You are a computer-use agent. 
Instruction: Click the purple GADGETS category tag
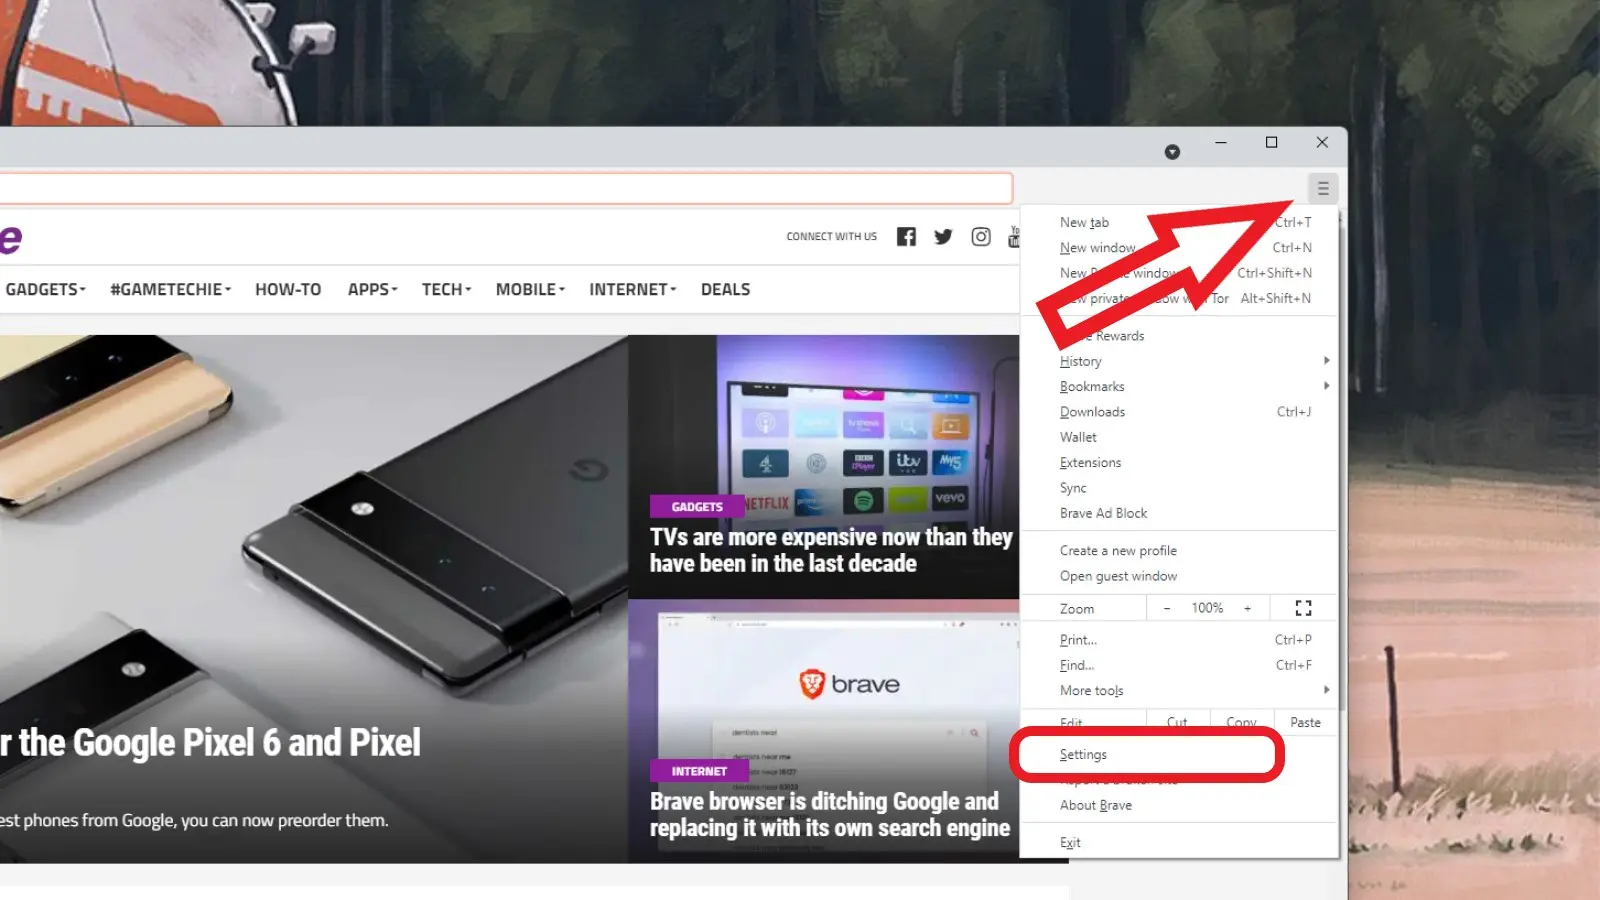pos(697,507)
